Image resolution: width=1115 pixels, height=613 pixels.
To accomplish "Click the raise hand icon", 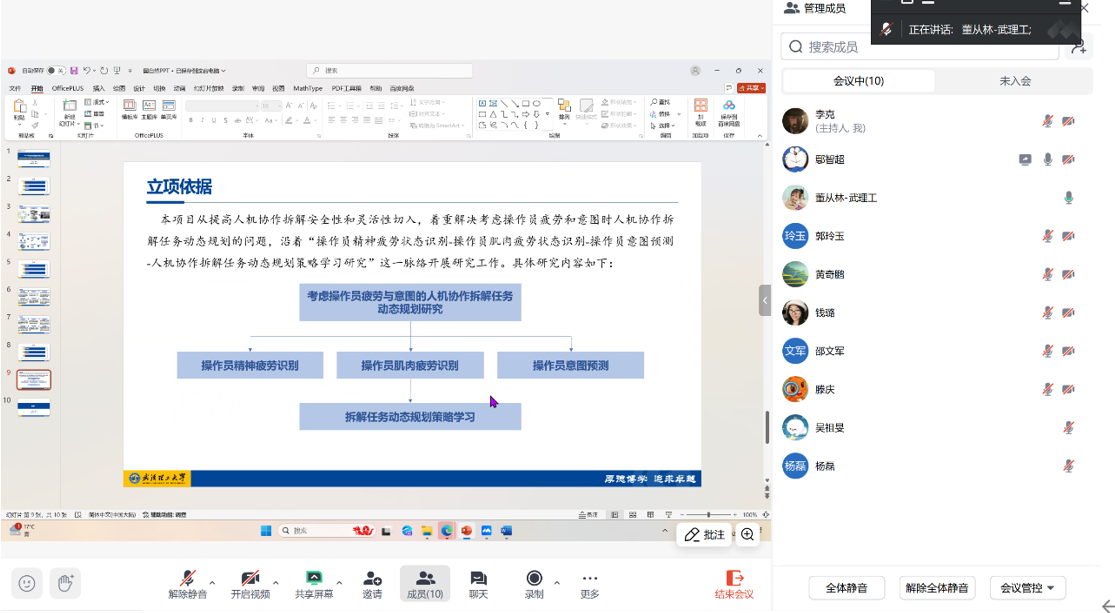I will [x=66, y=583].
